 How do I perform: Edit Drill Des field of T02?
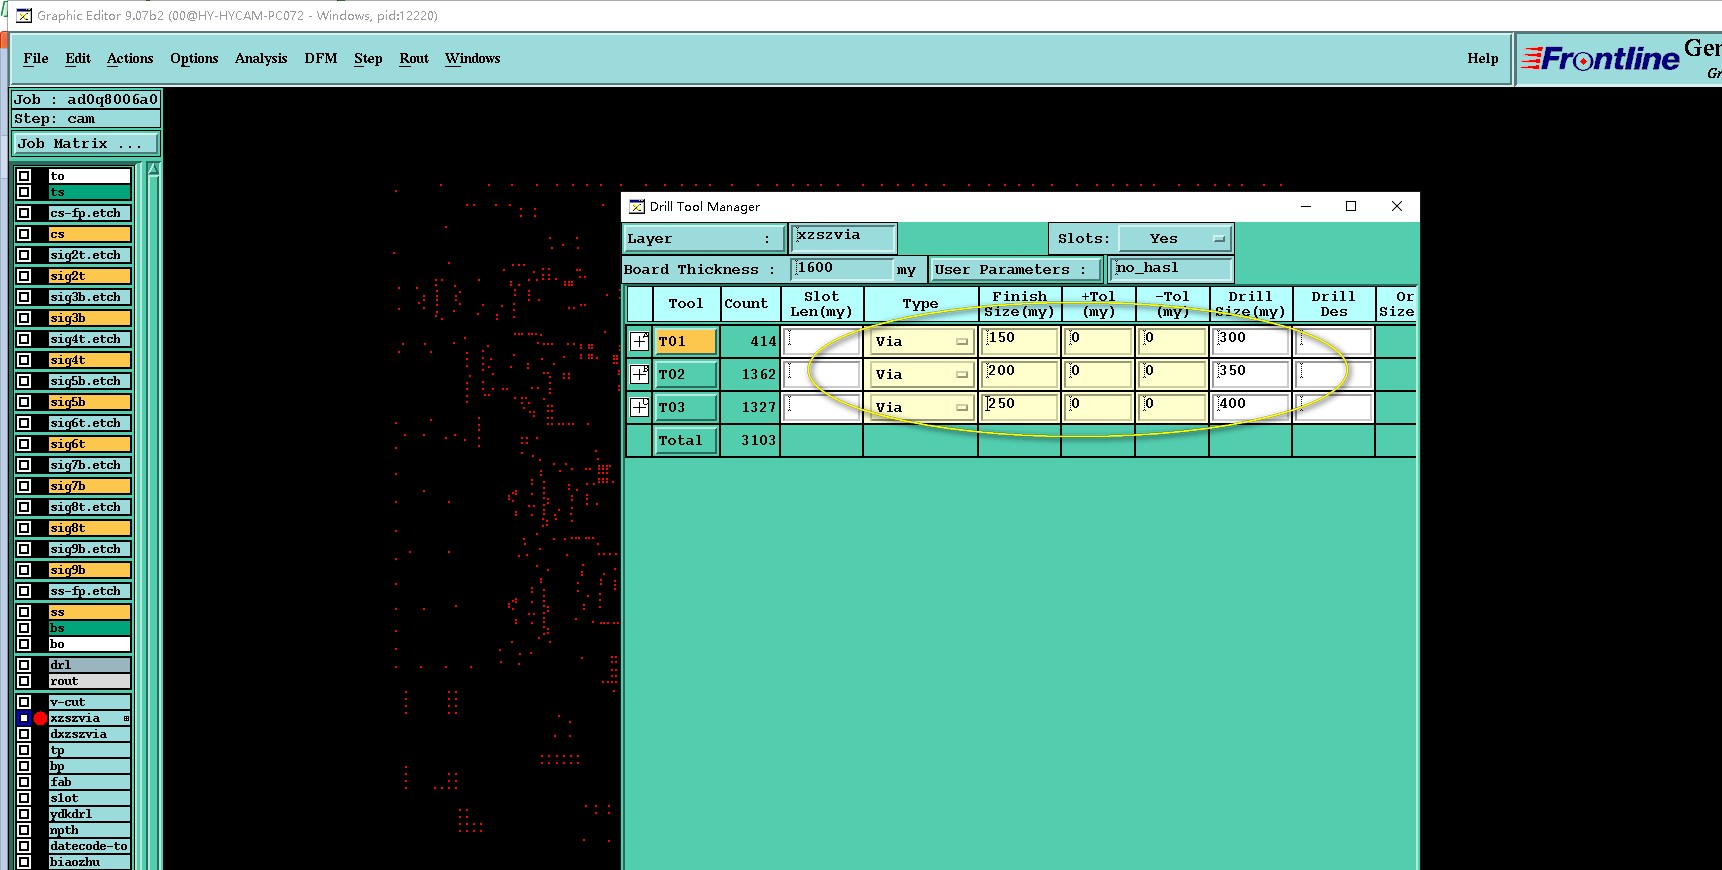point(1334,374)
